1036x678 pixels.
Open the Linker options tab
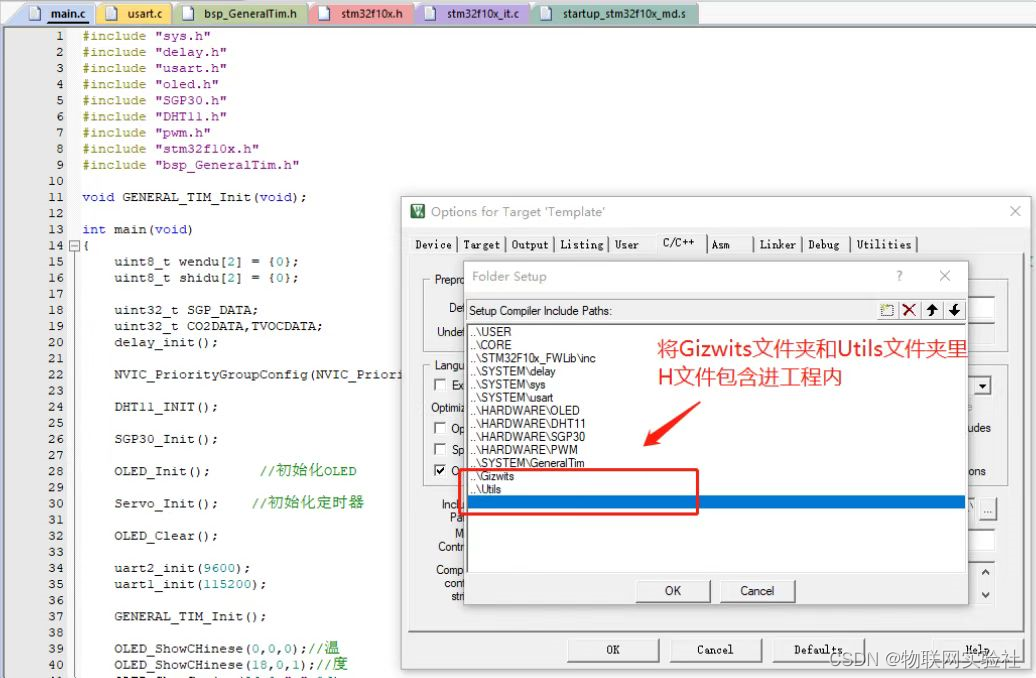(x=777, y=244)
